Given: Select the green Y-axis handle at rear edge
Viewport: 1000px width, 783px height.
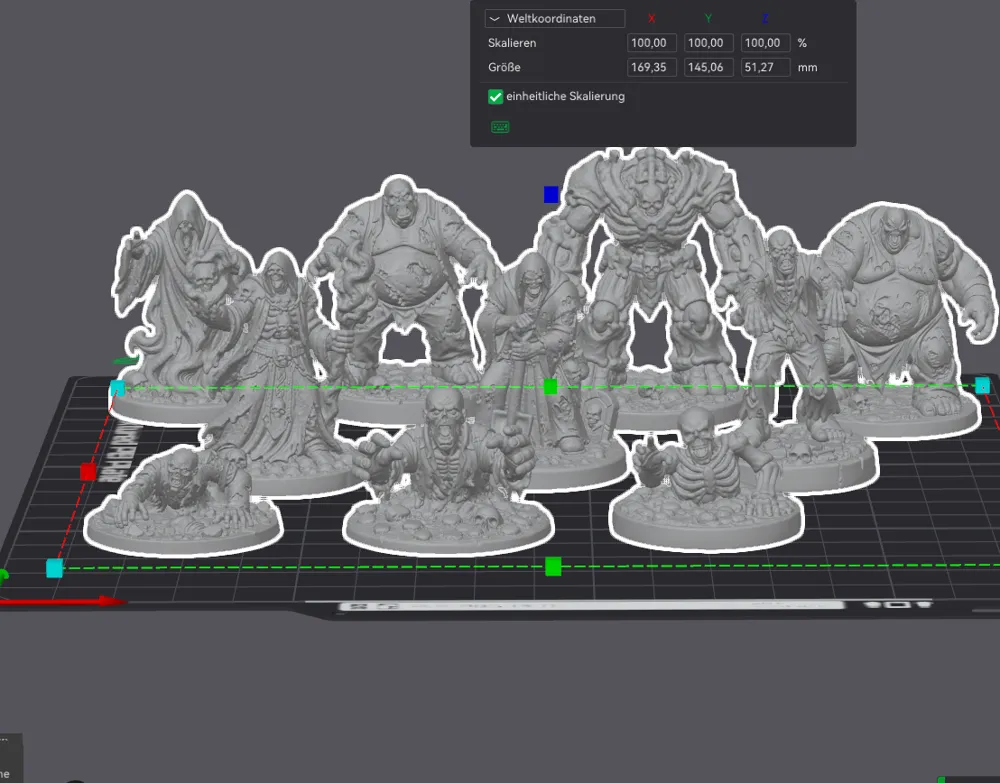Looking at the screenshot, I should click(550, 386).
